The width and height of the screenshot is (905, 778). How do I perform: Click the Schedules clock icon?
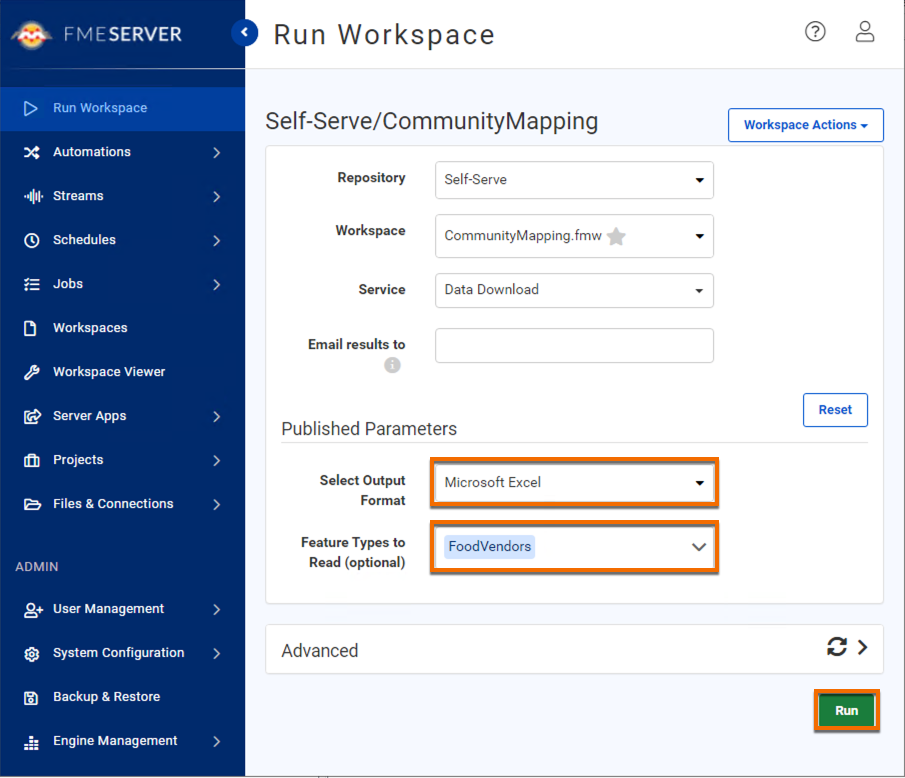[x=32, y=240]
